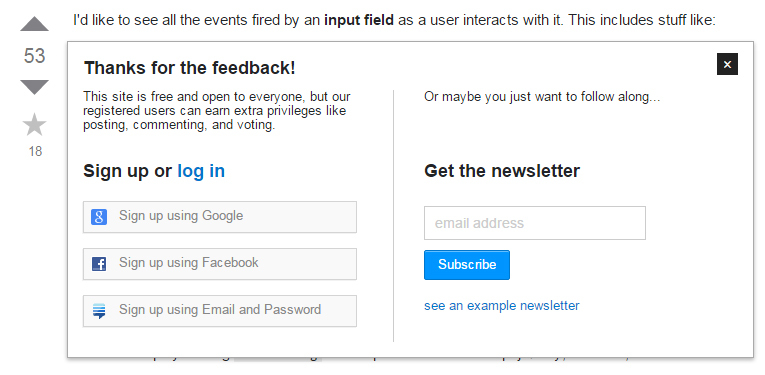Click the bold input field text in question

359,20
